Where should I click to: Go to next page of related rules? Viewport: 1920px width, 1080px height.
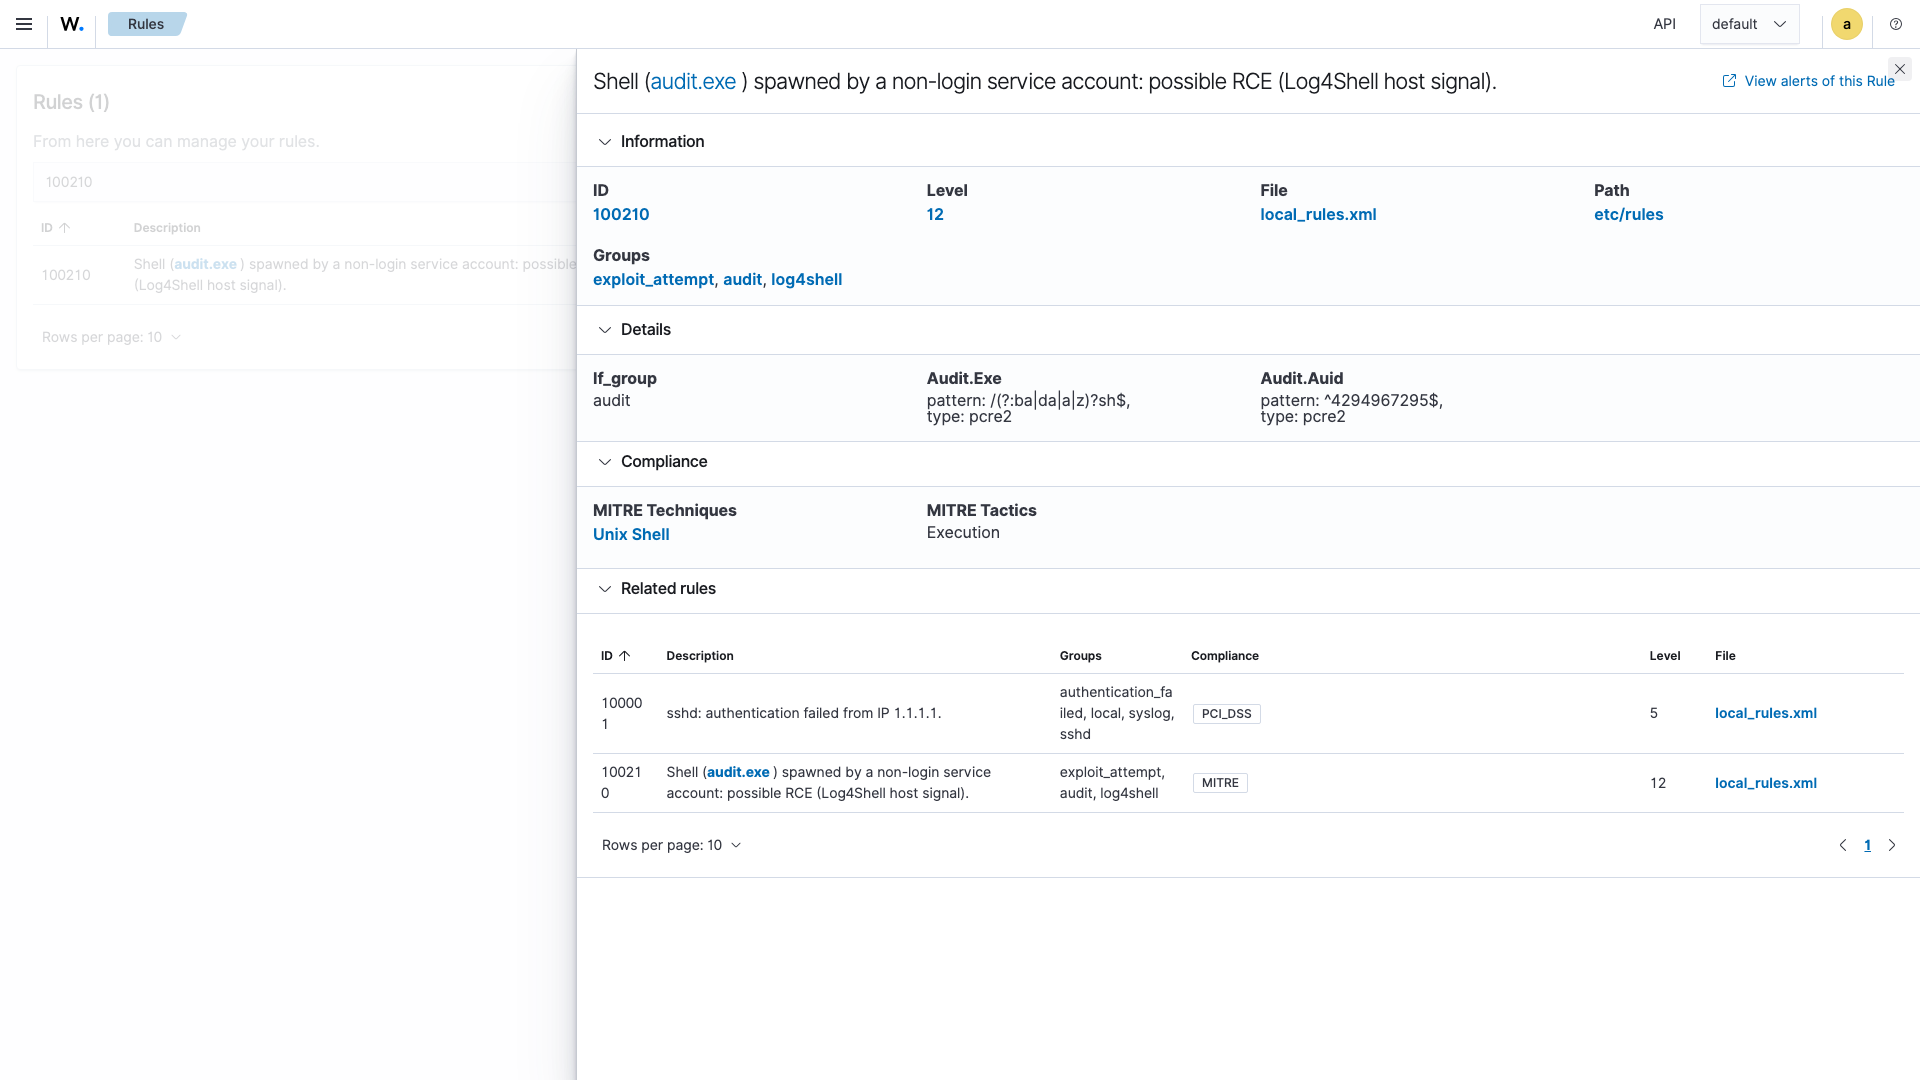[1892, 845]
